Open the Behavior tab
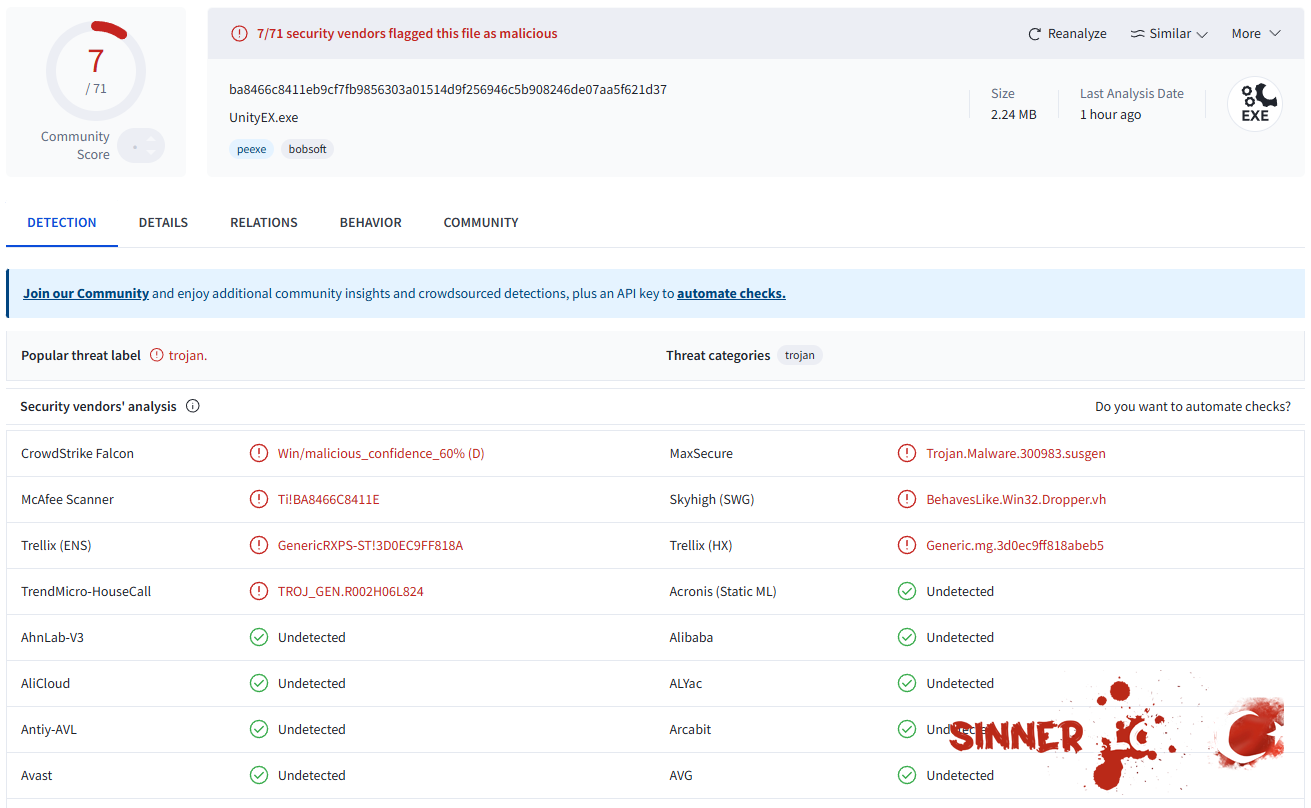The height and width of the screenshot is (808, 1311). (370, 222)
